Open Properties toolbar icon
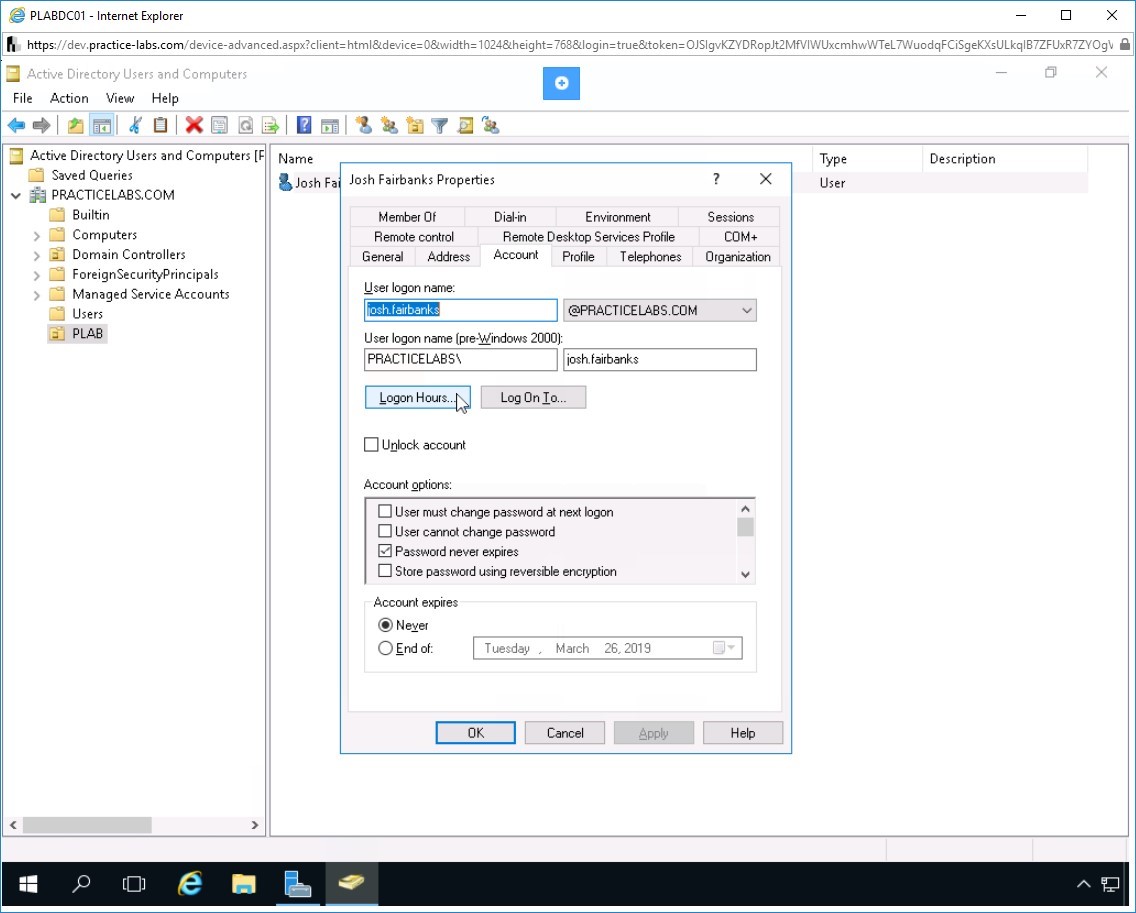Image resolution: width=1136 pixels, height=913 pixels. pos(219,125)
